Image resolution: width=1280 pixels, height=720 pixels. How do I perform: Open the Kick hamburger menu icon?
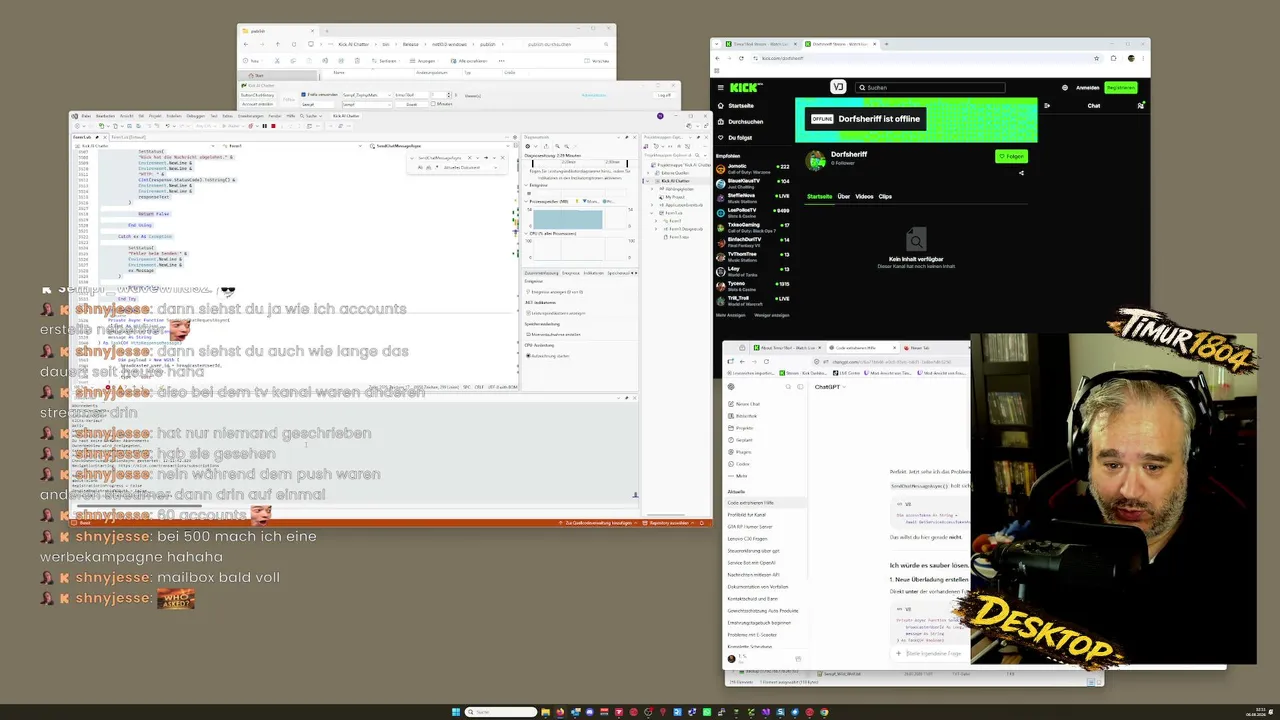click(x=721, y=87)
